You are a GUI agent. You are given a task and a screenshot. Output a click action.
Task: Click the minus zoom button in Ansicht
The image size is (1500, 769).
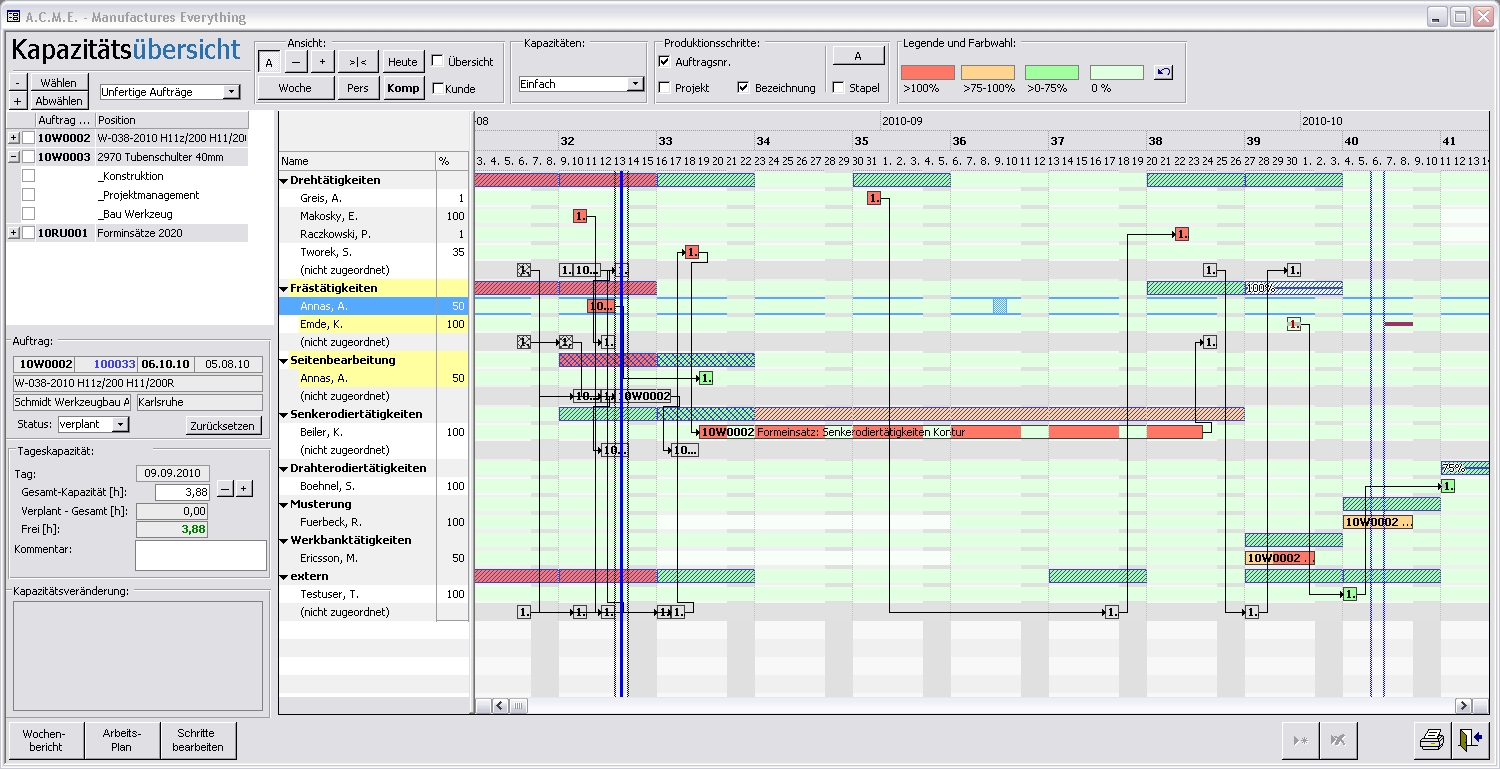tap(295, 62)
